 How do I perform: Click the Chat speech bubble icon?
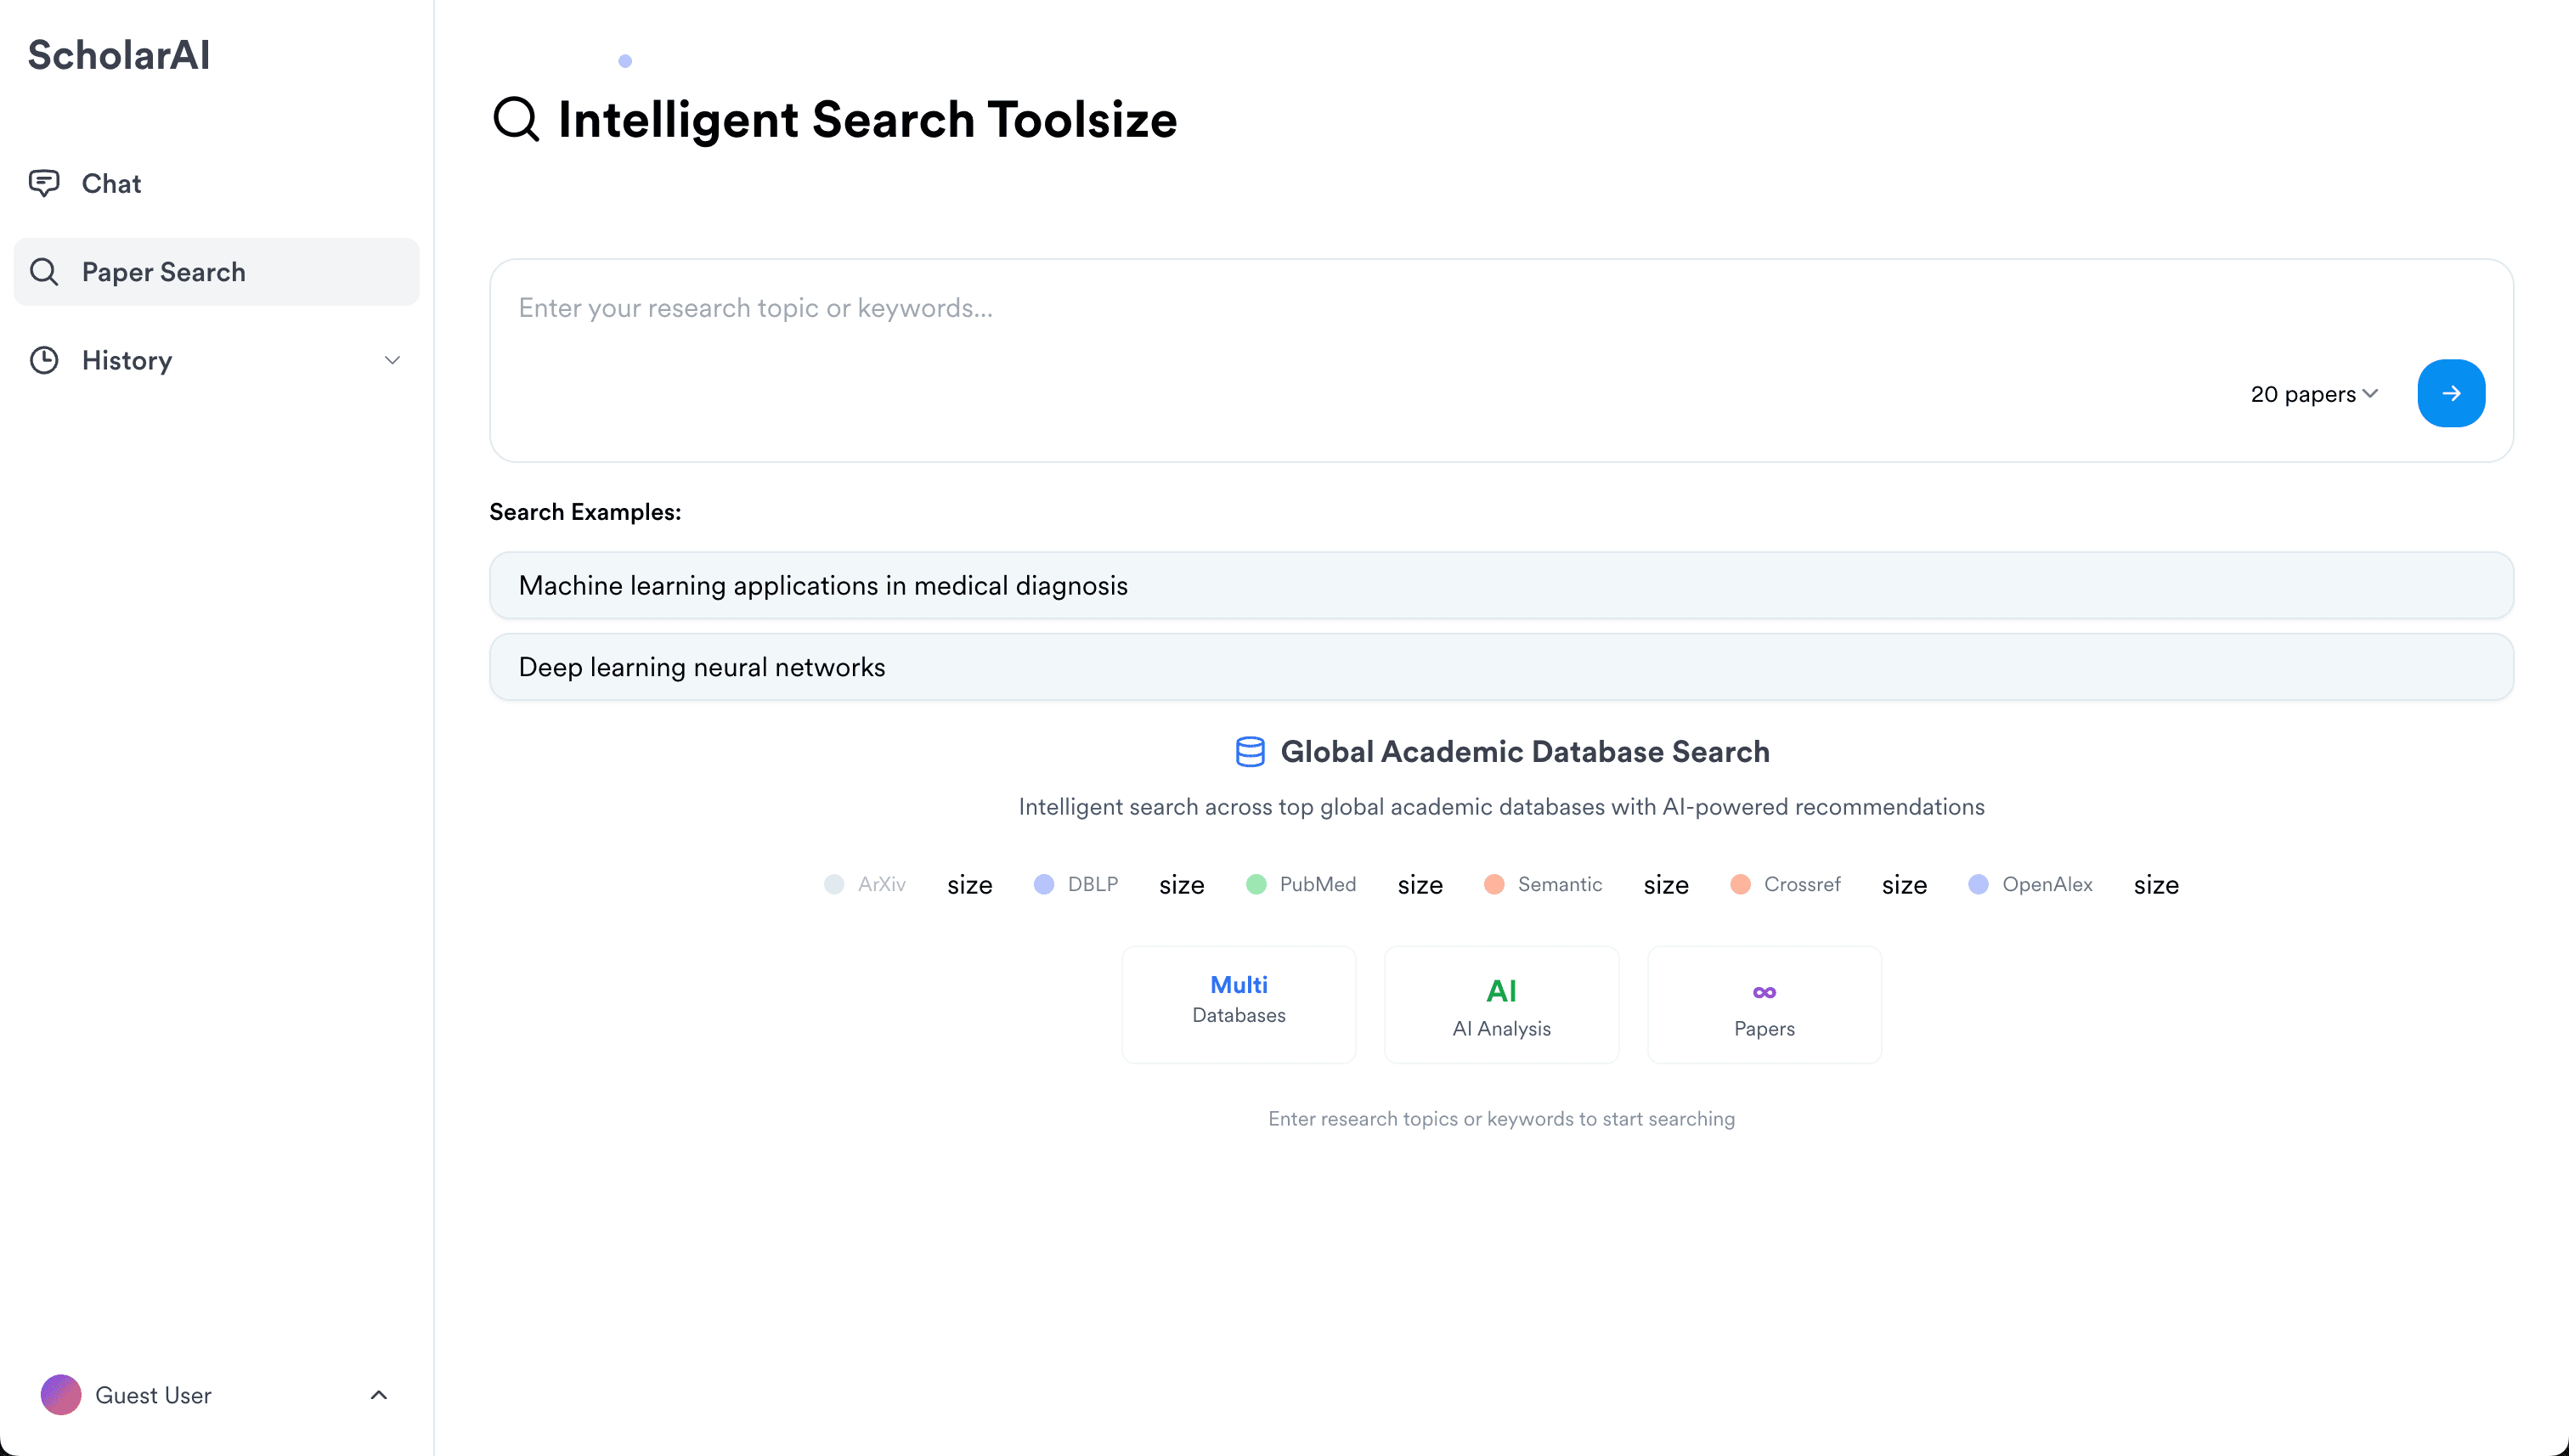coord(44,183)
